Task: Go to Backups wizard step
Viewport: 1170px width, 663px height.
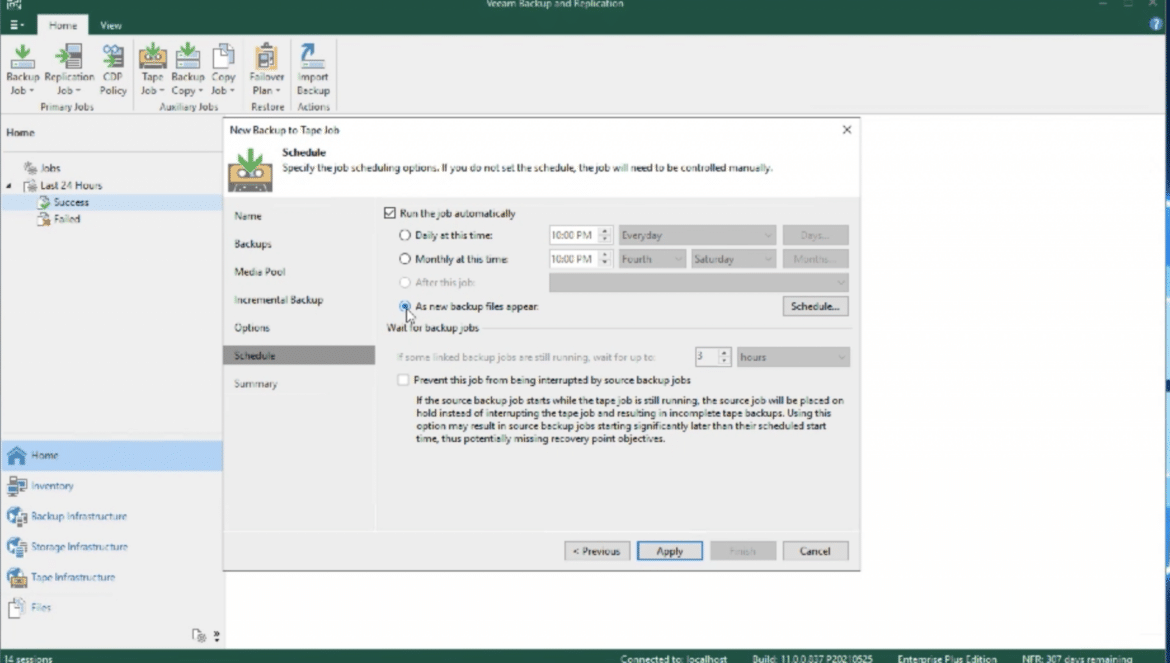Action: [x=253, y=244]
